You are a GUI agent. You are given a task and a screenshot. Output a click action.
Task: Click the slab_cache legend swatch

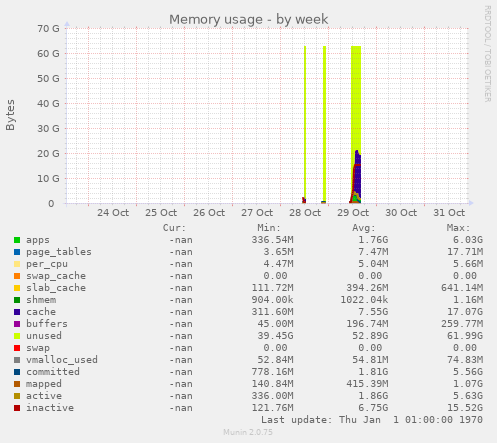click(x=17, y=288)
